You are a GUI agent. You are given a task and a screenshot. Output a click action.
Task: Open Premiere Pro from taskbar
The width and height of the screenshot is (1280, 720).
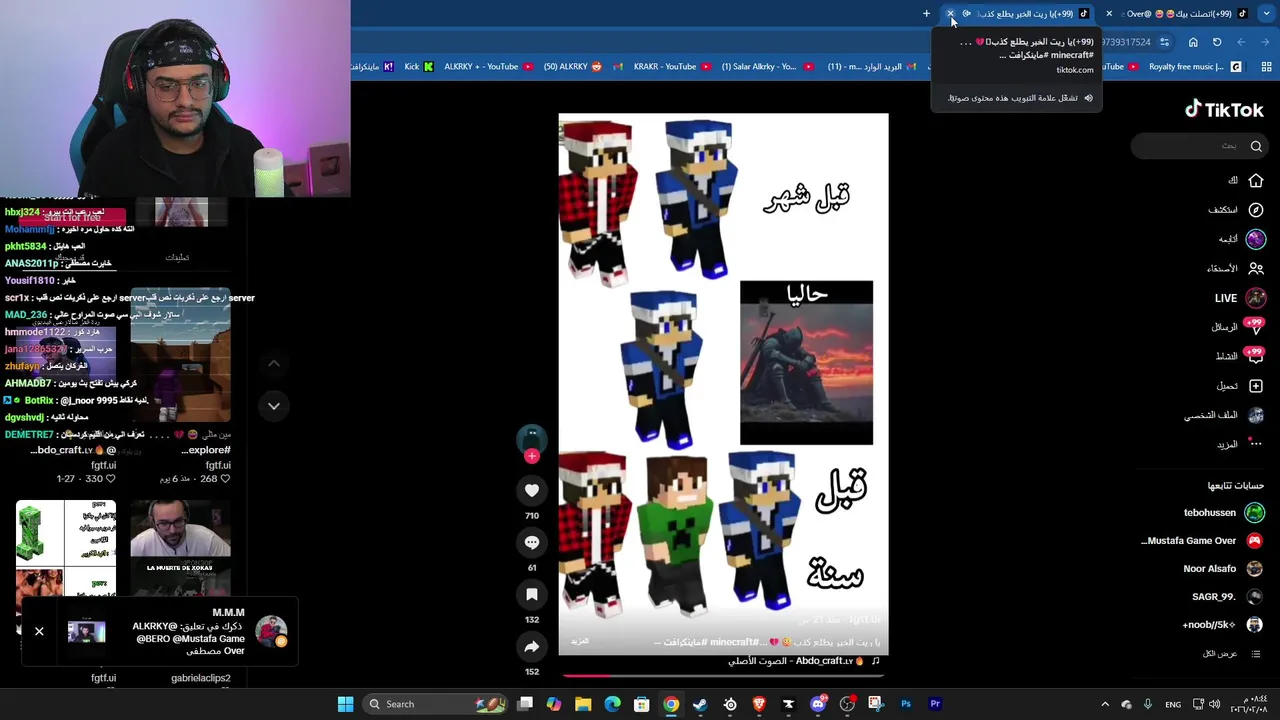point(935,704)
